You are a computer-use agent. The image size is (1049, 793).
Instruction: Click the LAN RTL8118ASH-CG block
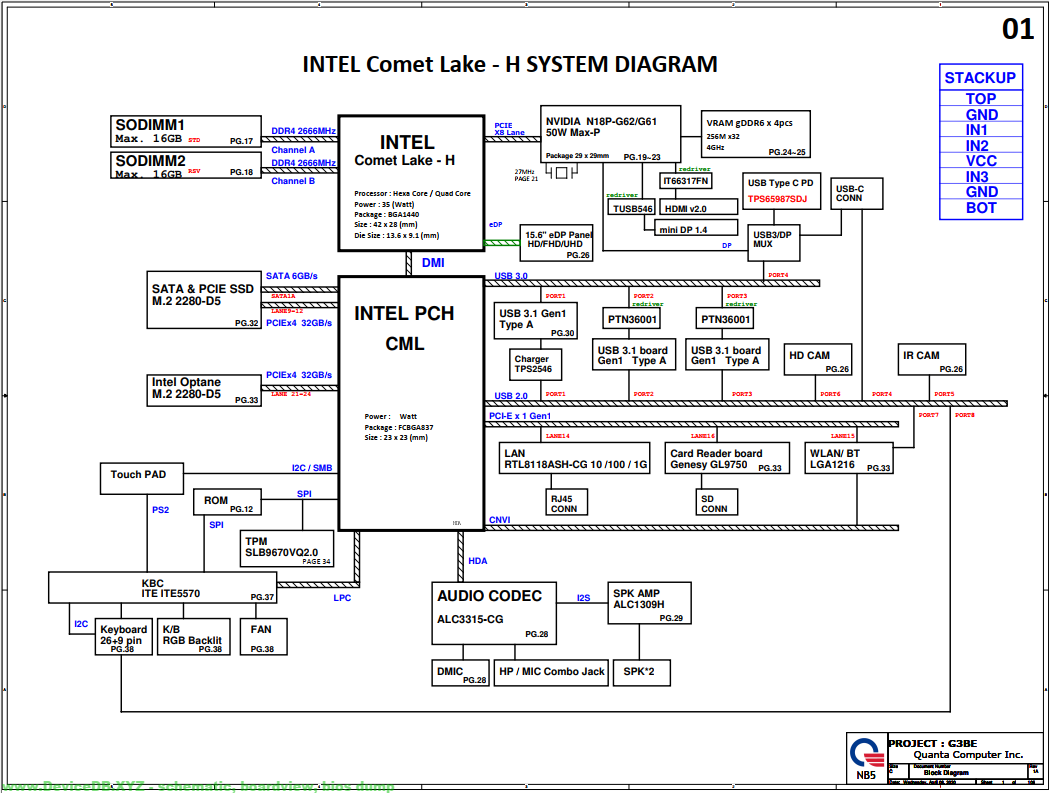point(575,458)
